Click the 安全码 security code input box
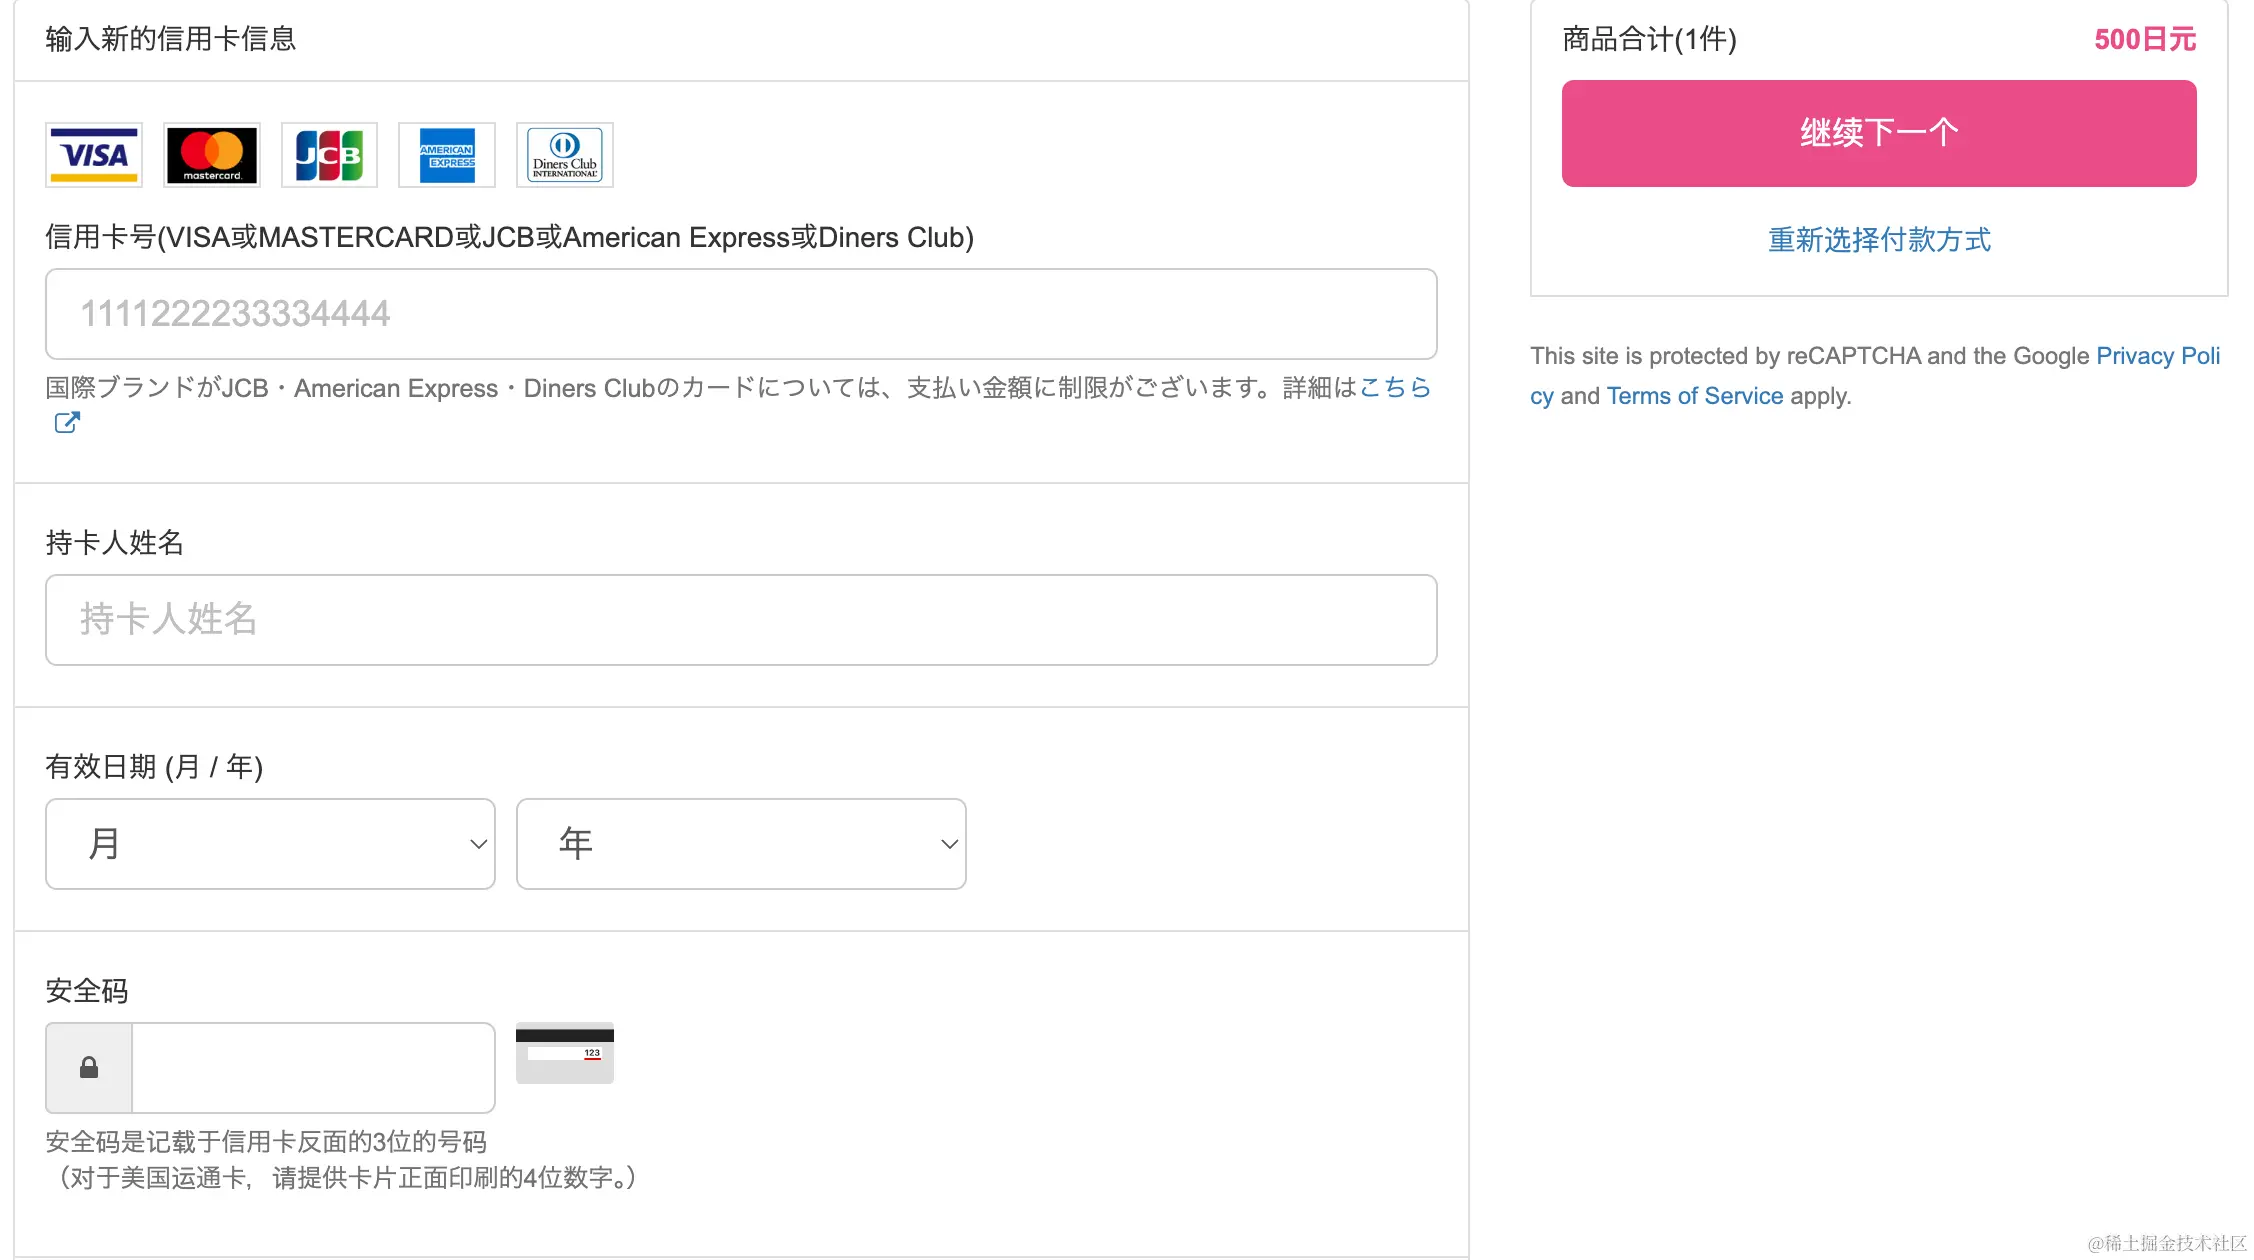The height and width of the screenshot is (1260, 2254). [x=313, y=1068]
